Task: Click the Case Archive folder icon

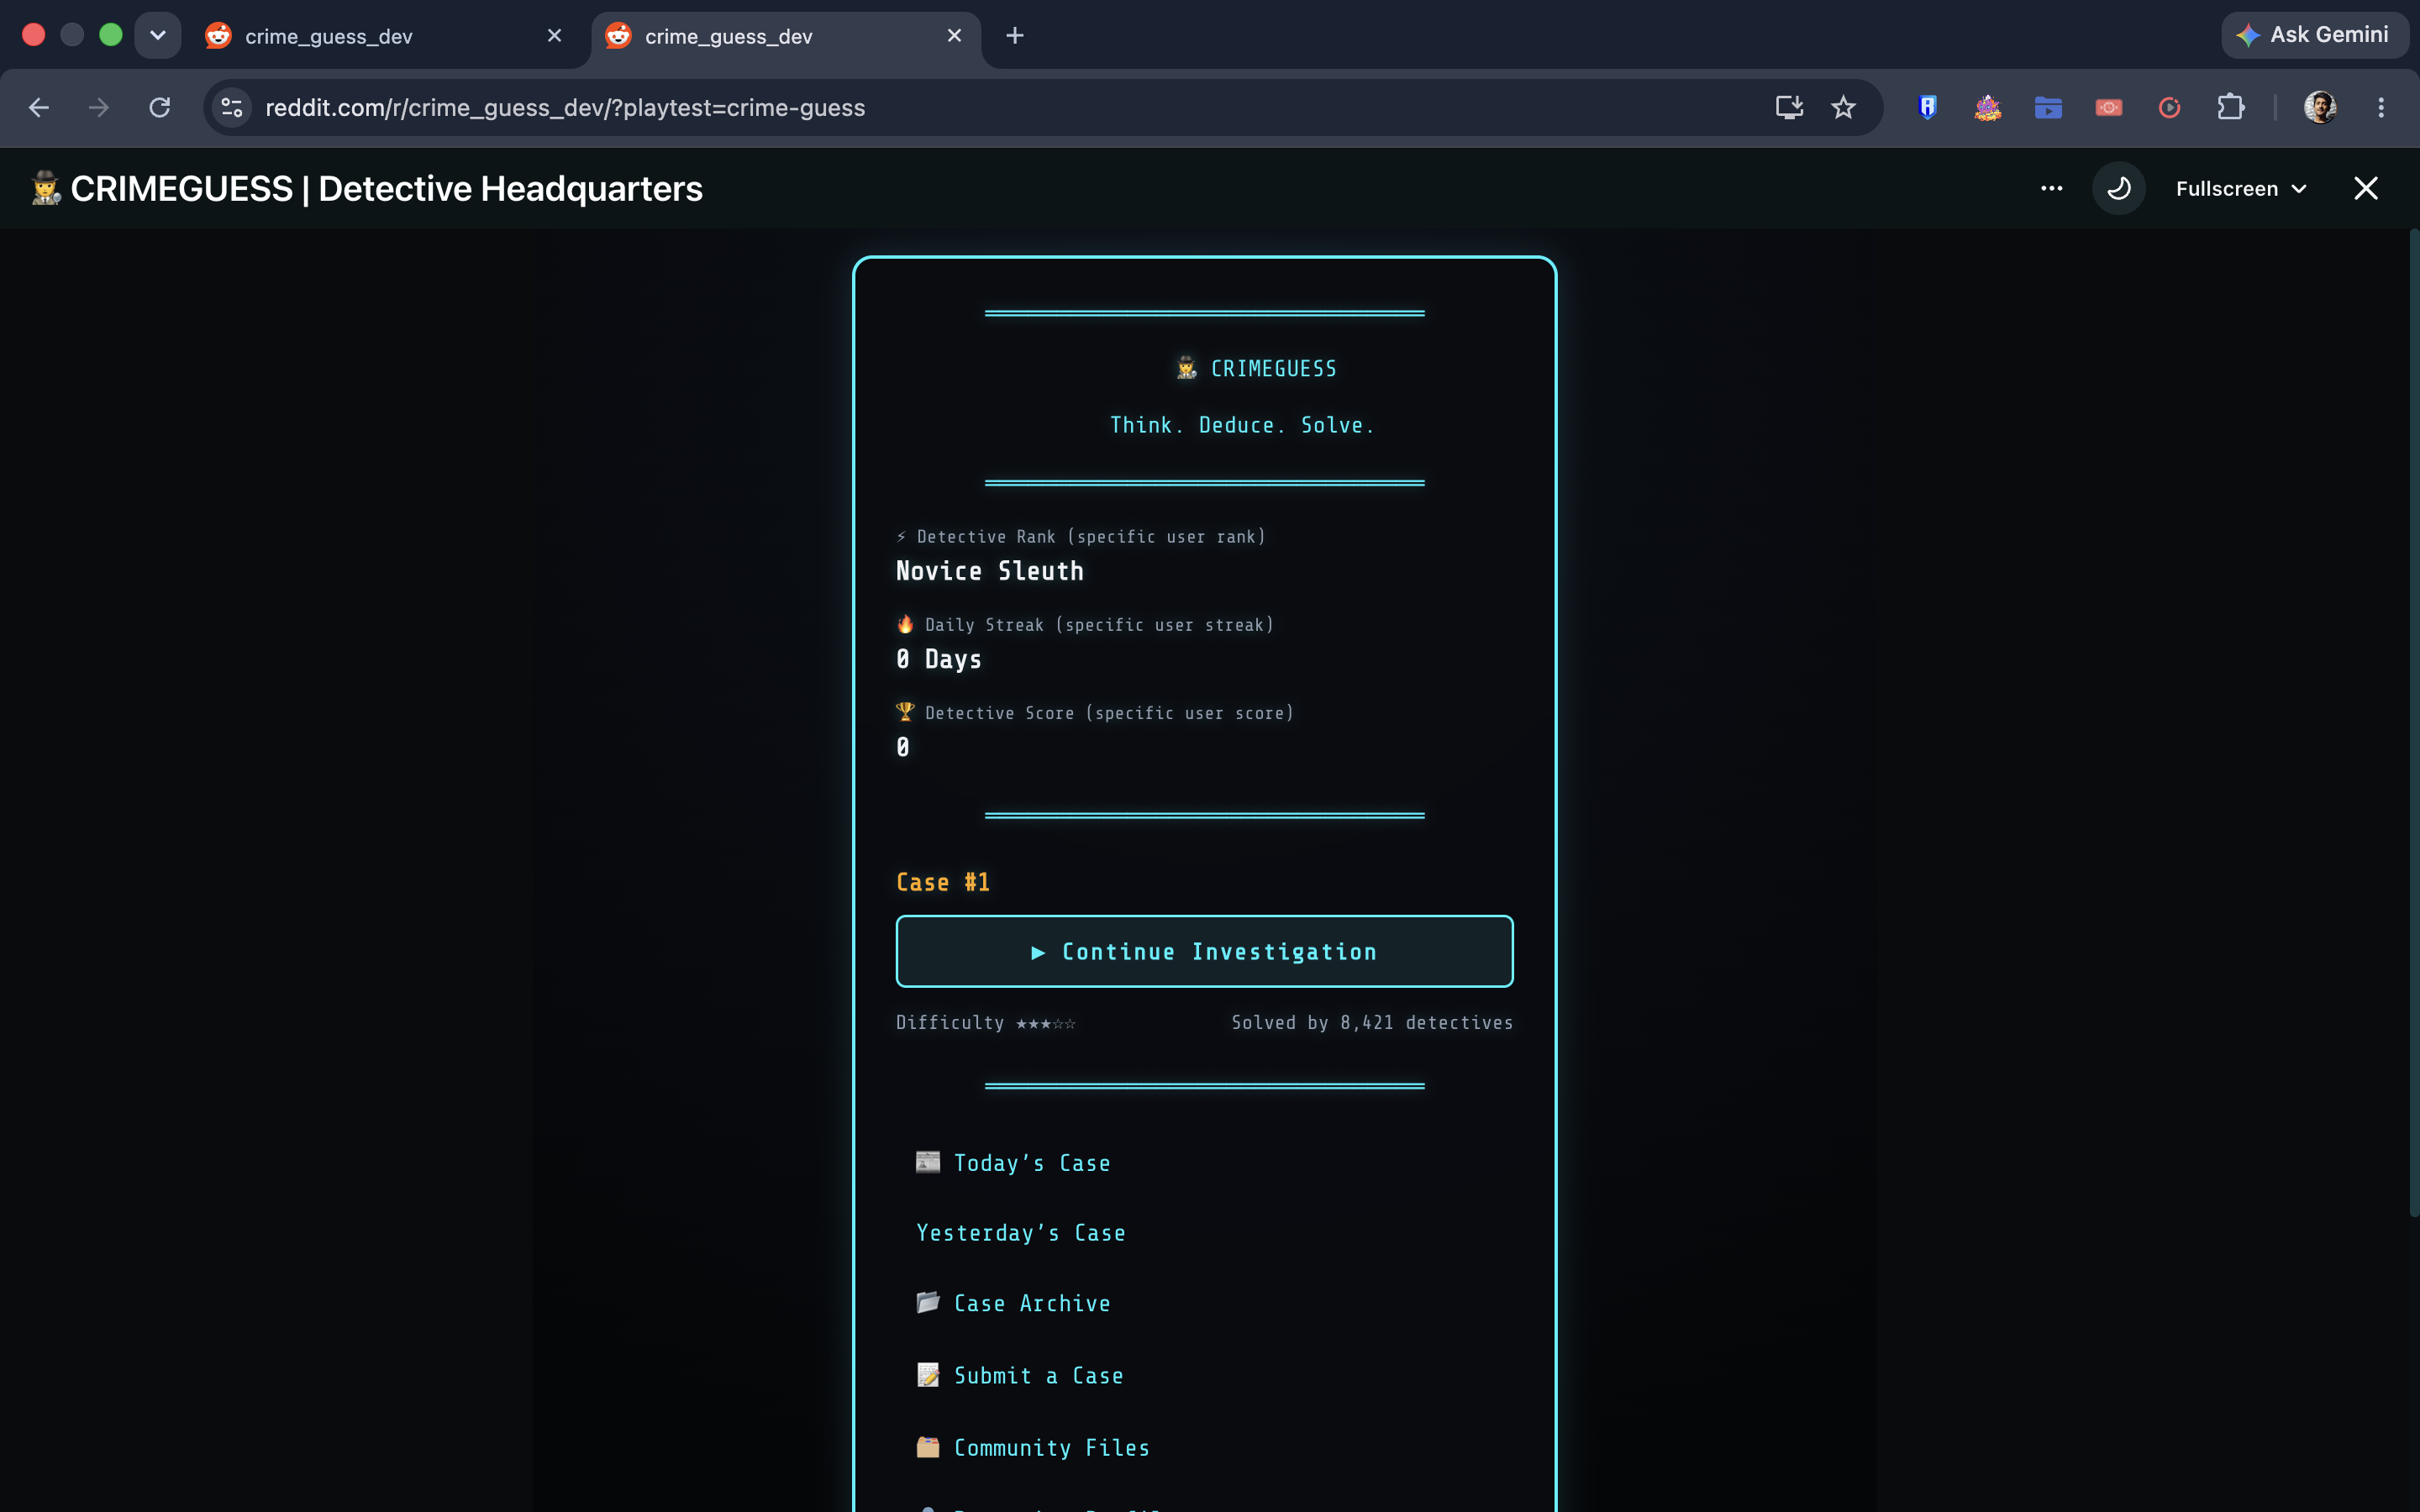Action: (x=928, y=1302)
